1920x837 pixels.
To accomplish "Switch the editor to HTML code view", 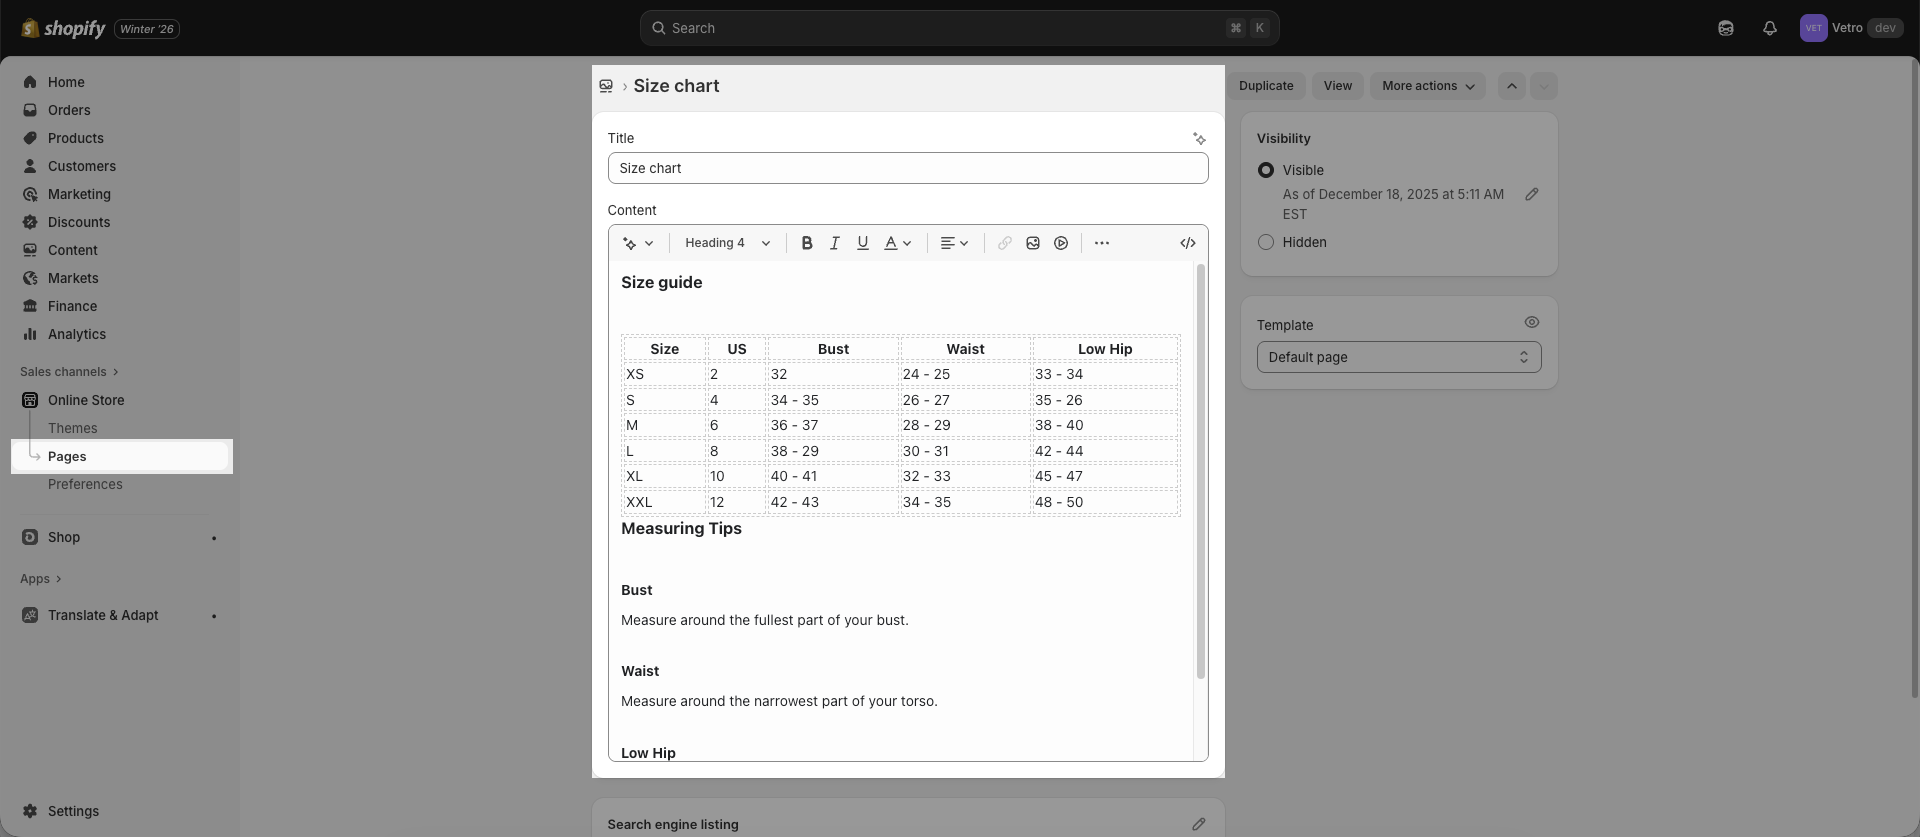I will tap(1188, 243).
